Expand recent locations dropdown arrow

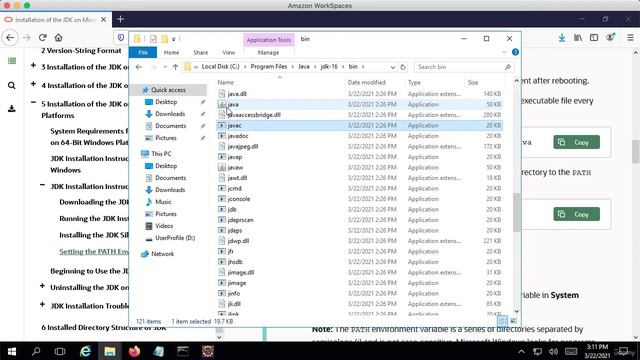coord(165,67)
